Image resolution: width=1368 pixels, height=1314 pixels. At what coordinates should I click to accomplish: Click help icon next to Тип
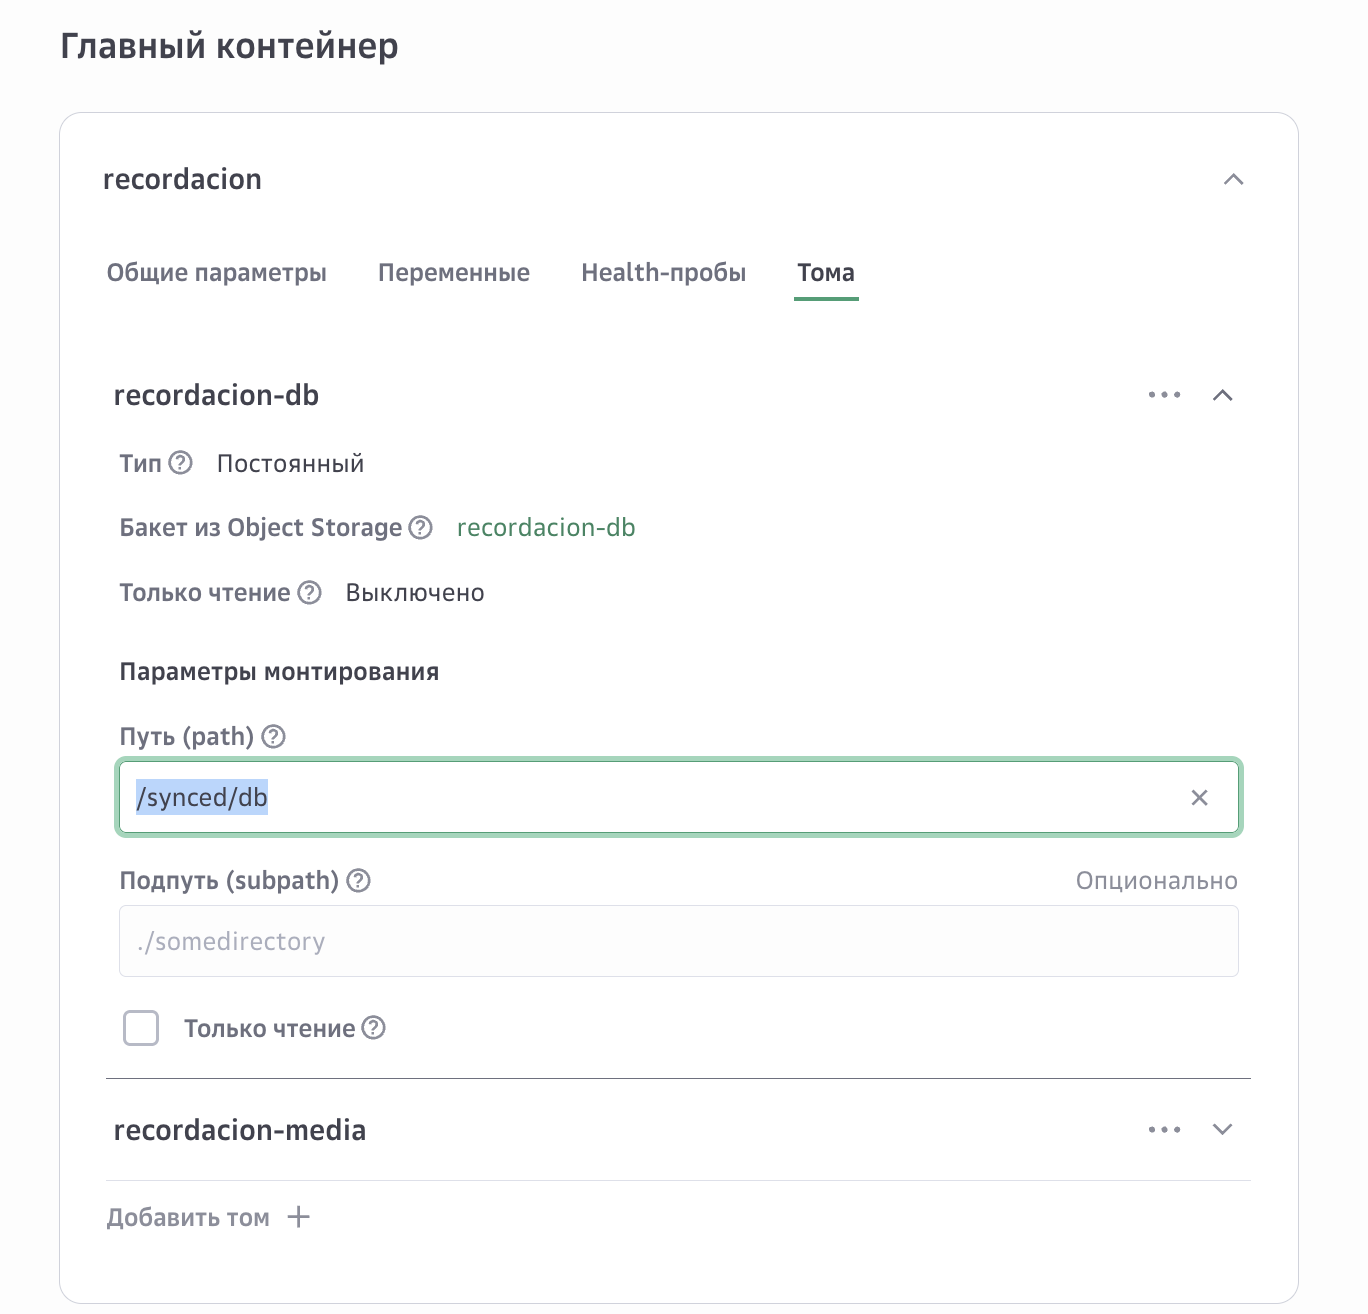point(180,463)
